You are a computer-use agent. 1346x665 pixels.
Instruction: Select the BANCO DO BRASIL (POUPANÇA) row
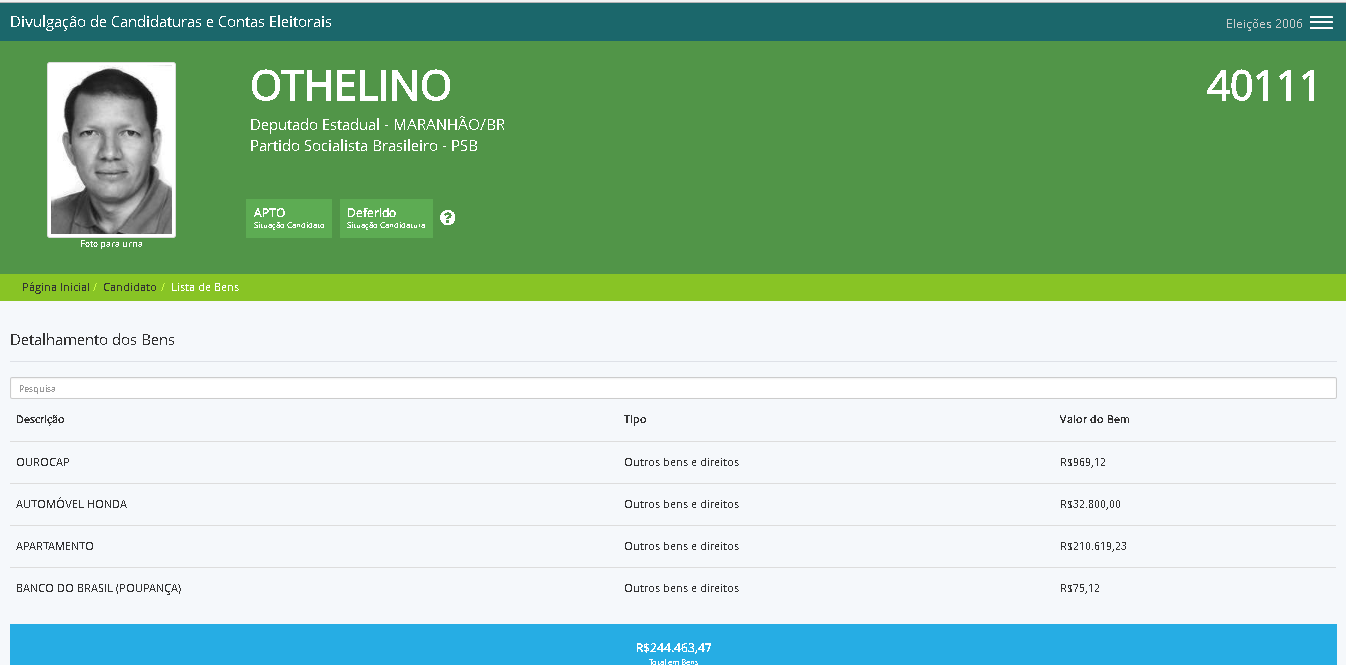tap(98, 588)
